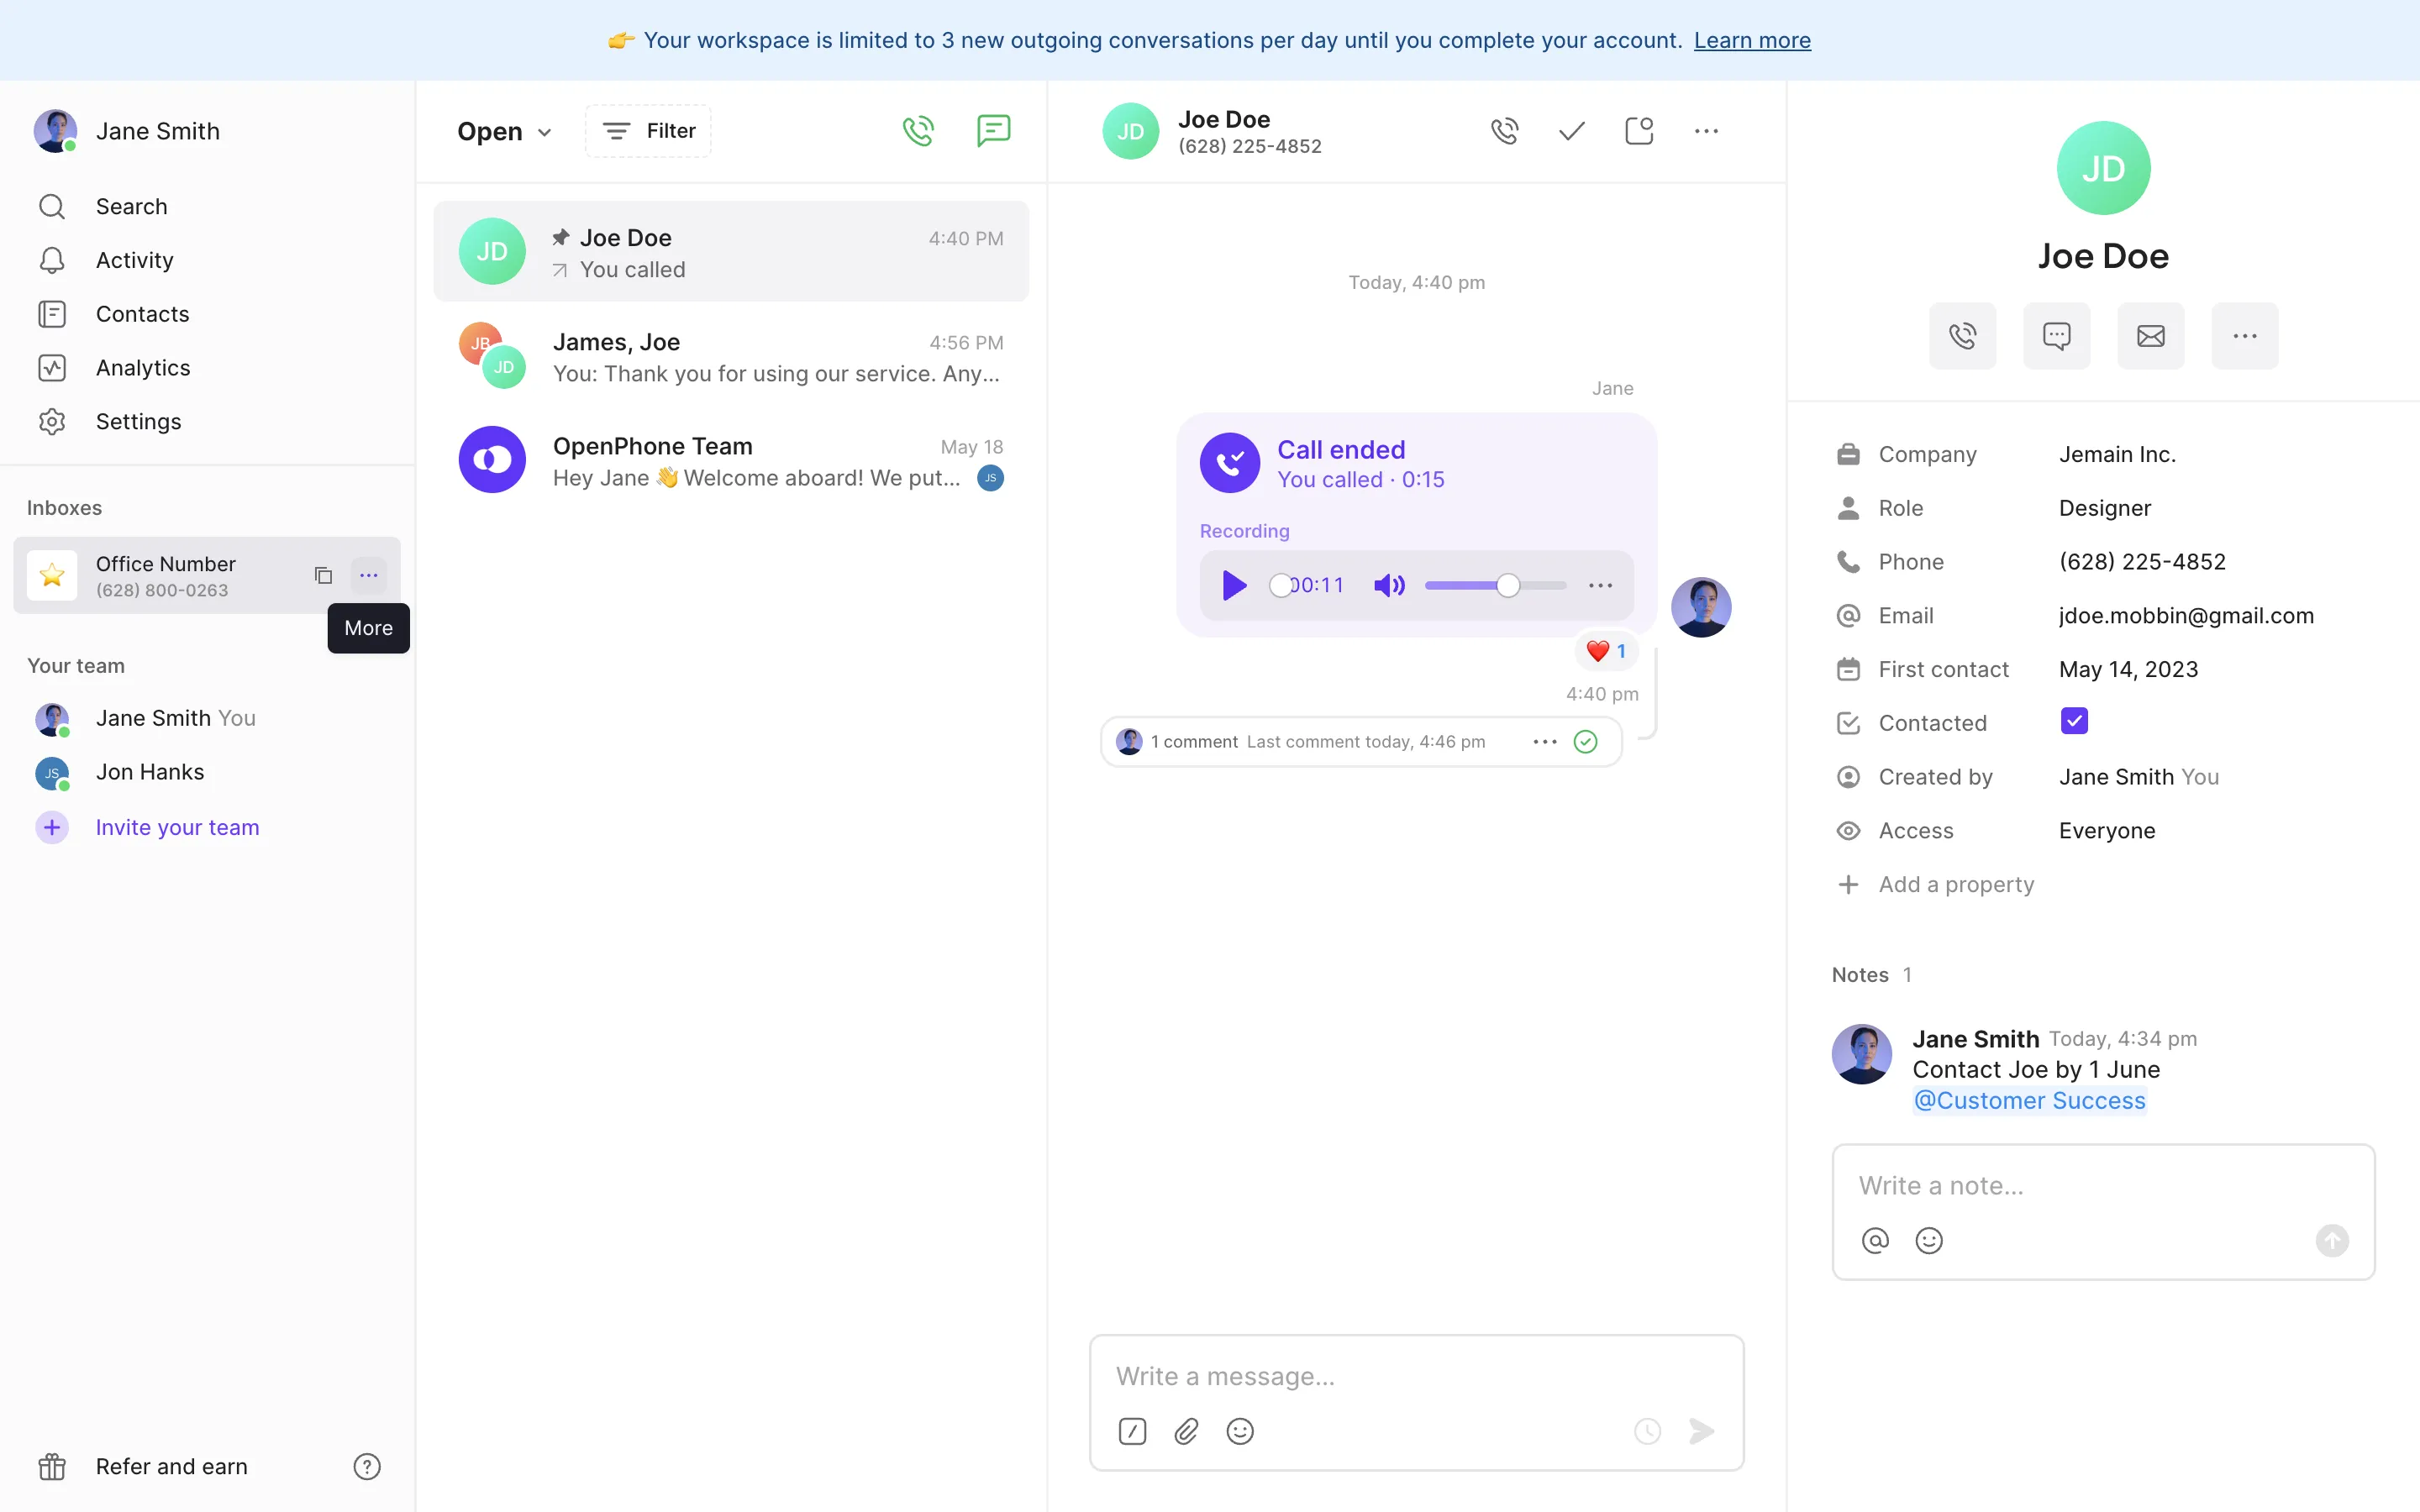The width and height of the screenshot is (2420, 1512).
Task: Adjust the recording volume slider
Action: [x=1508, y=585]
